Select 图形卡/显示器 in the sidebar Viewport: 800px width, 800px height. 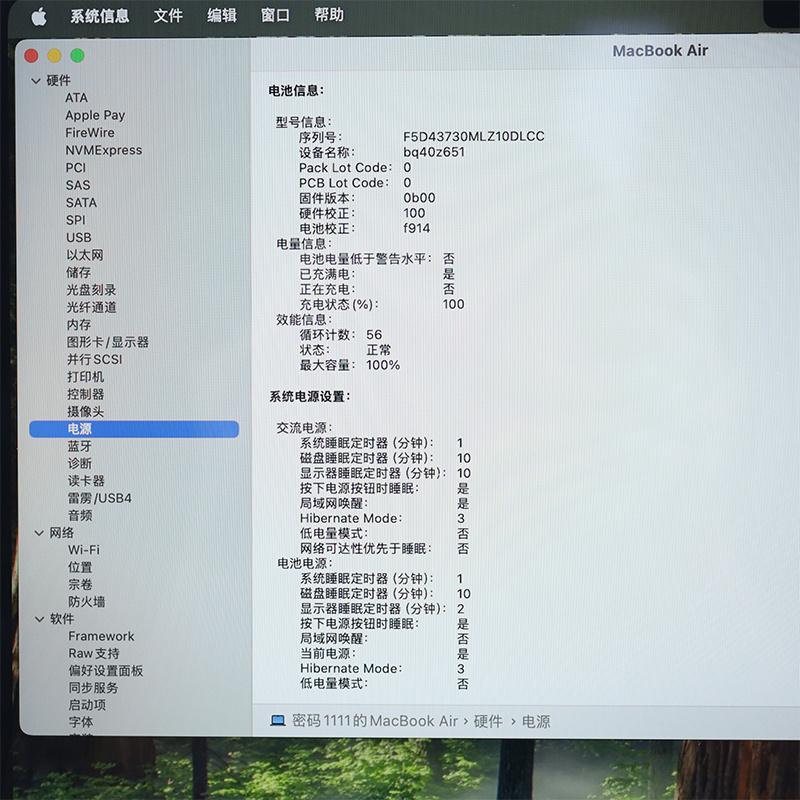click(x=108, y=342)
